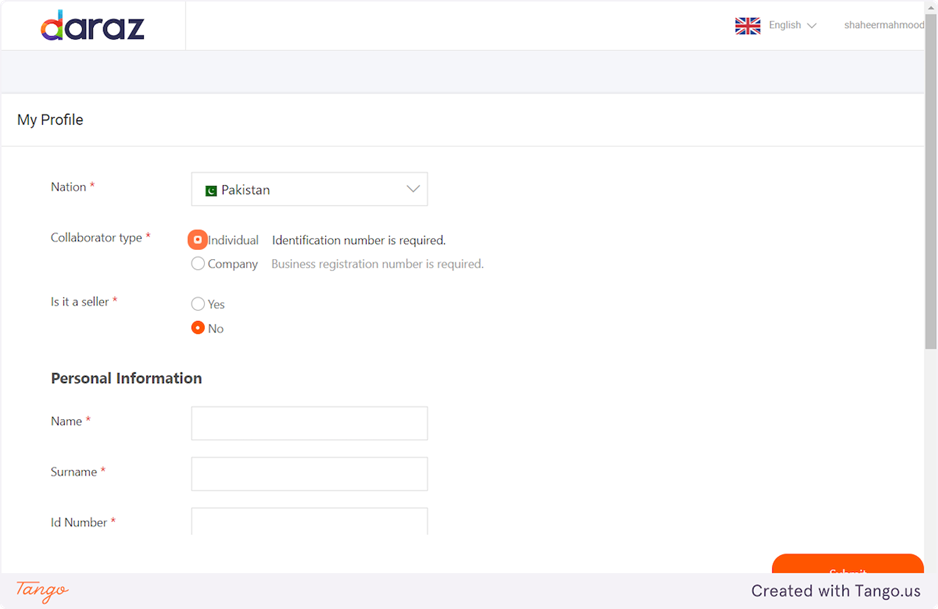Click the Daraz logo in header
The width and height of the screenshot is (938, 609).
coord(93,26)
